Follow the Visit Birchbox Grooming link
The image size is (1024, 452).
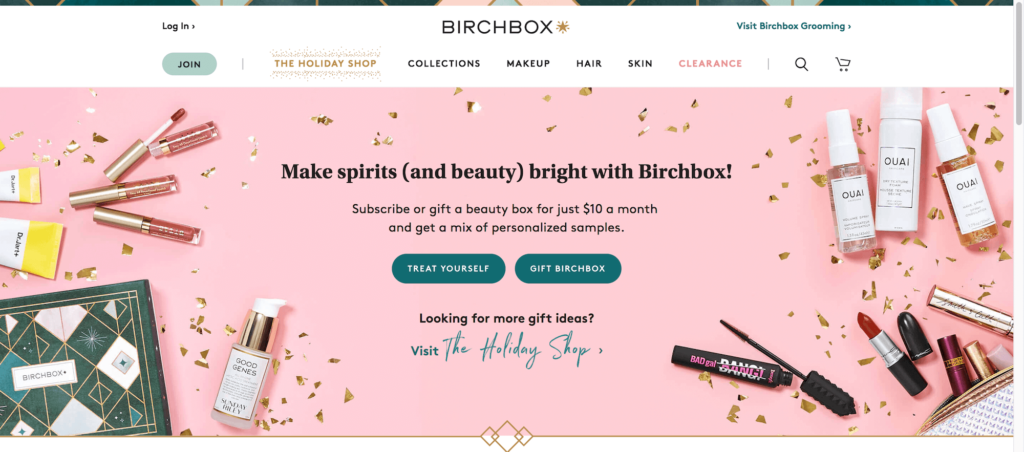(x=793, y=27)
